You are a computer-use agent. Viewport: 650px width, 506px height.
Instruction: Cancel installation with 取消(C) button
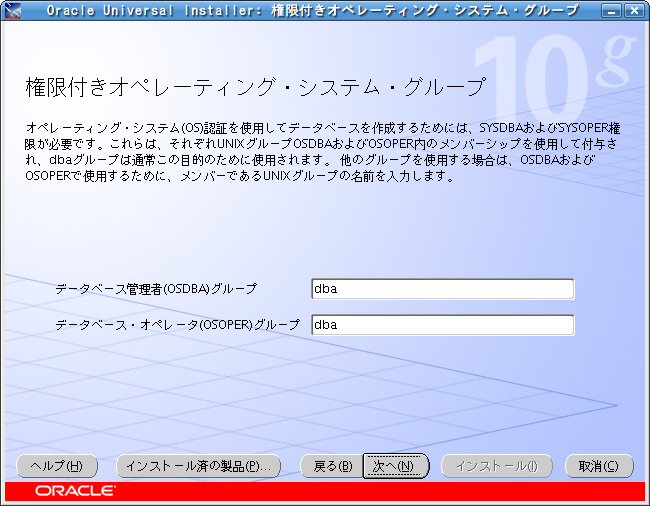(599, 466)
